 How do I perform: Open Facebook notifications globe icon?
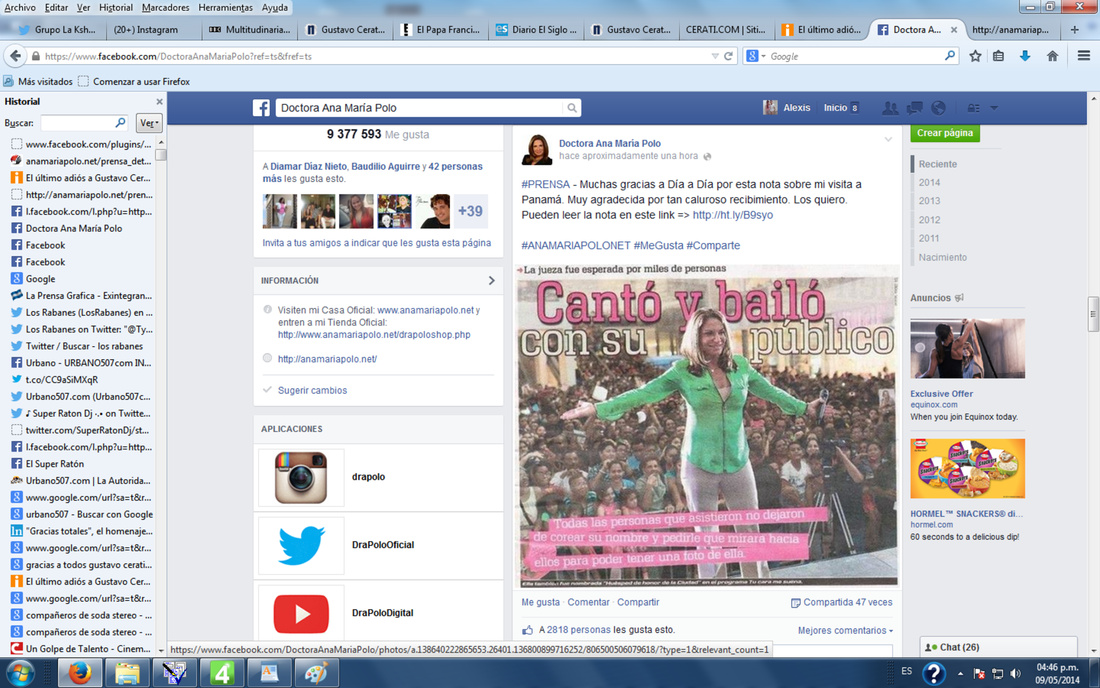click(938, 108)
